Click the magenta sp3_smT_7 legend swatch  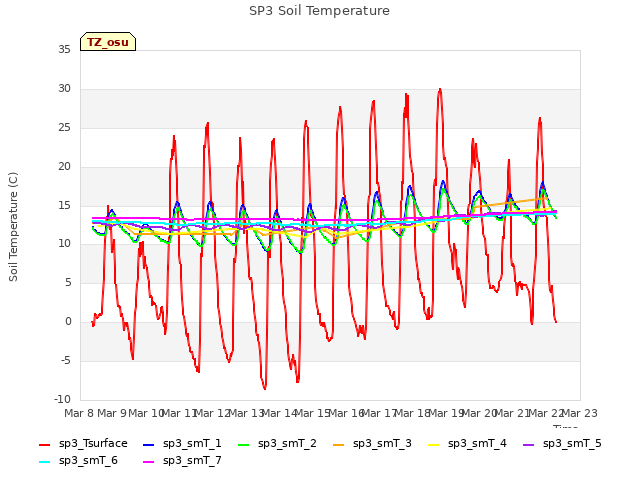tap(149, 462)
